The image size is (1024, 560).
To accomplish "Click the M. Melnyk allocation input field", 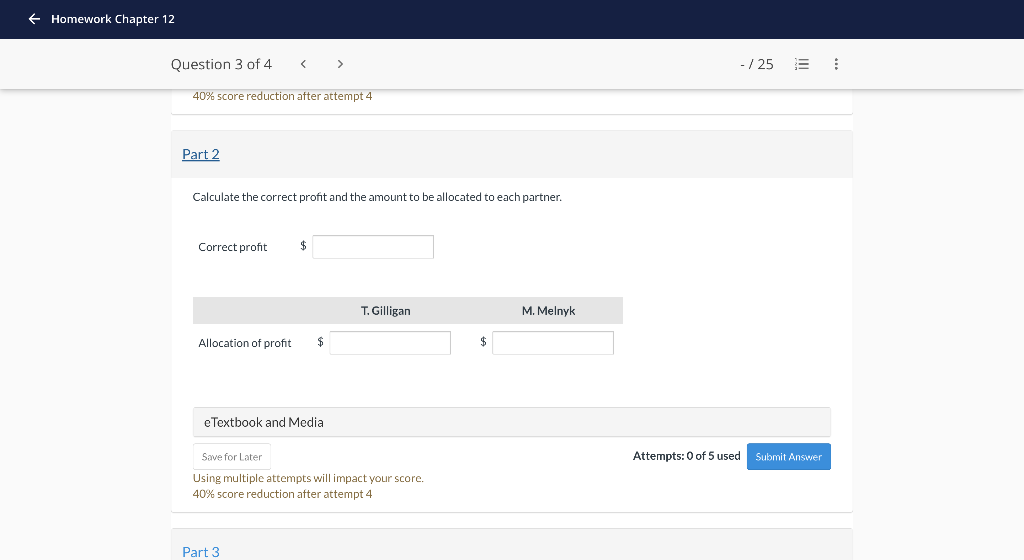I will 552,343.
